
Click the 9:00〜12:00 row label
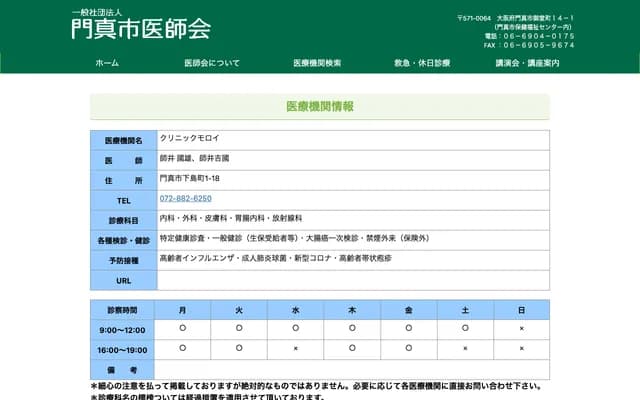(122, 330)
